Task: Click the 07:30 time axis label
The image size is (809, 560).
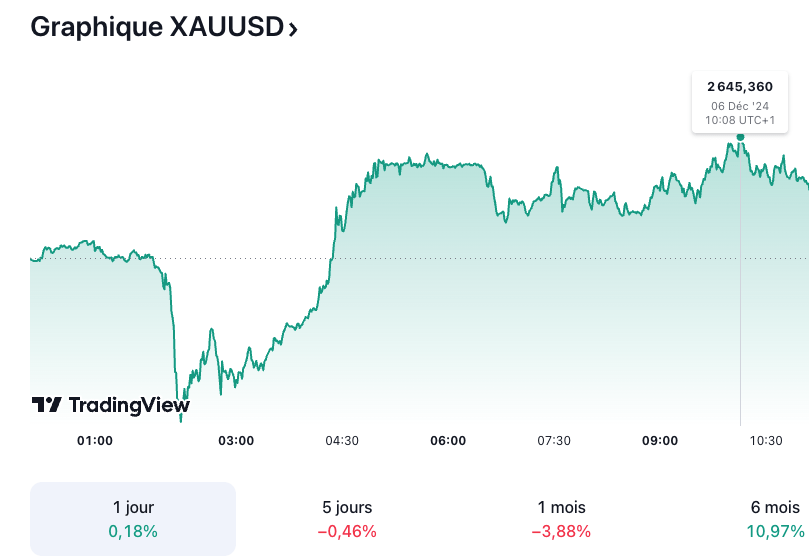Action: tap(554, 441)
